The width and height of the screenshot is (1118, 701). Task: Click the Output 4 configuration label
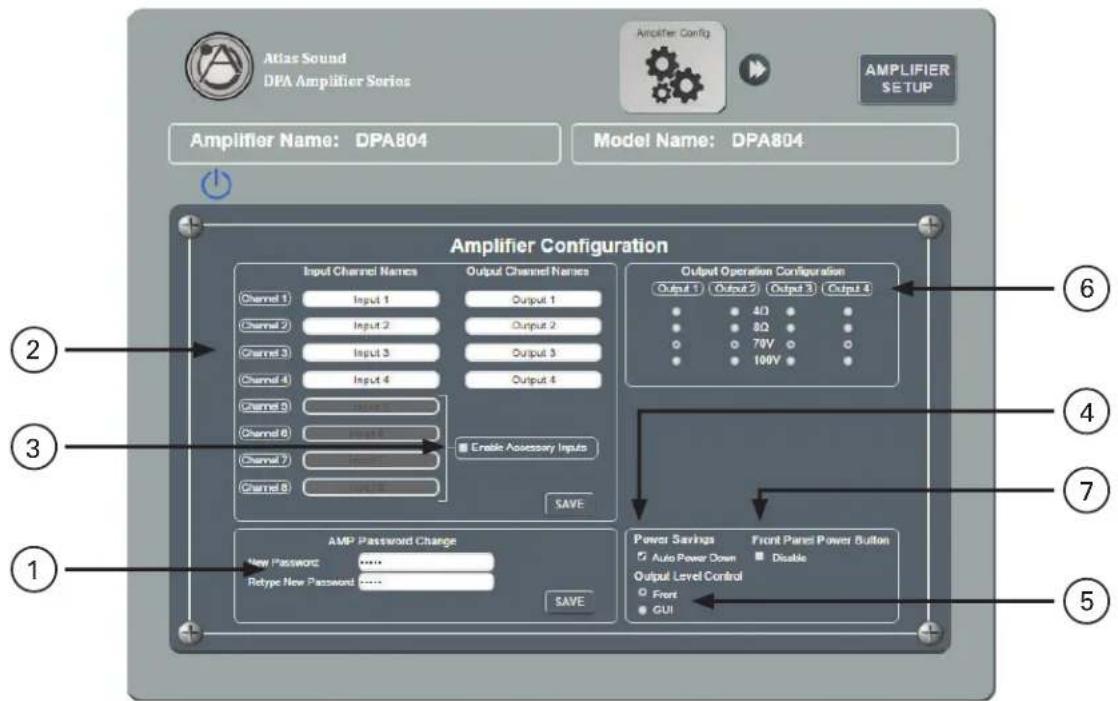pos(847,289)
